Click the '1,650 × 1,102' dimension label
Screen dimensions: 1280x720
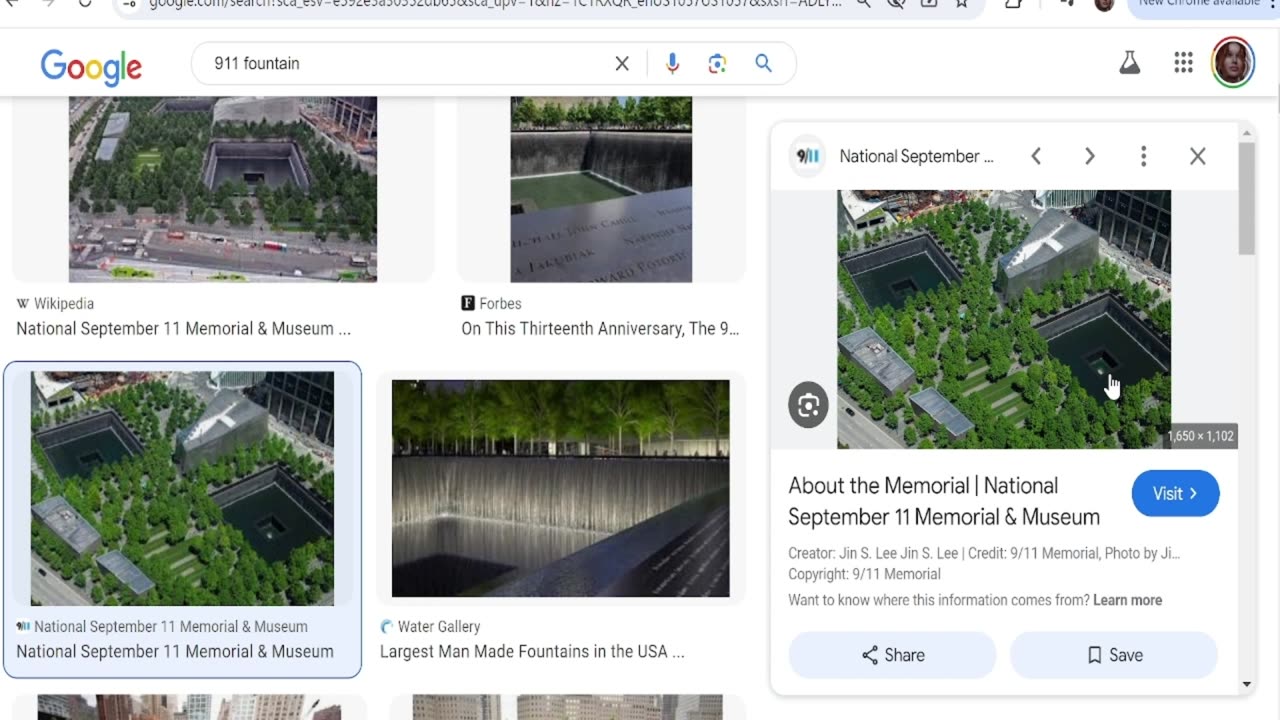(x=1201, y=436)
